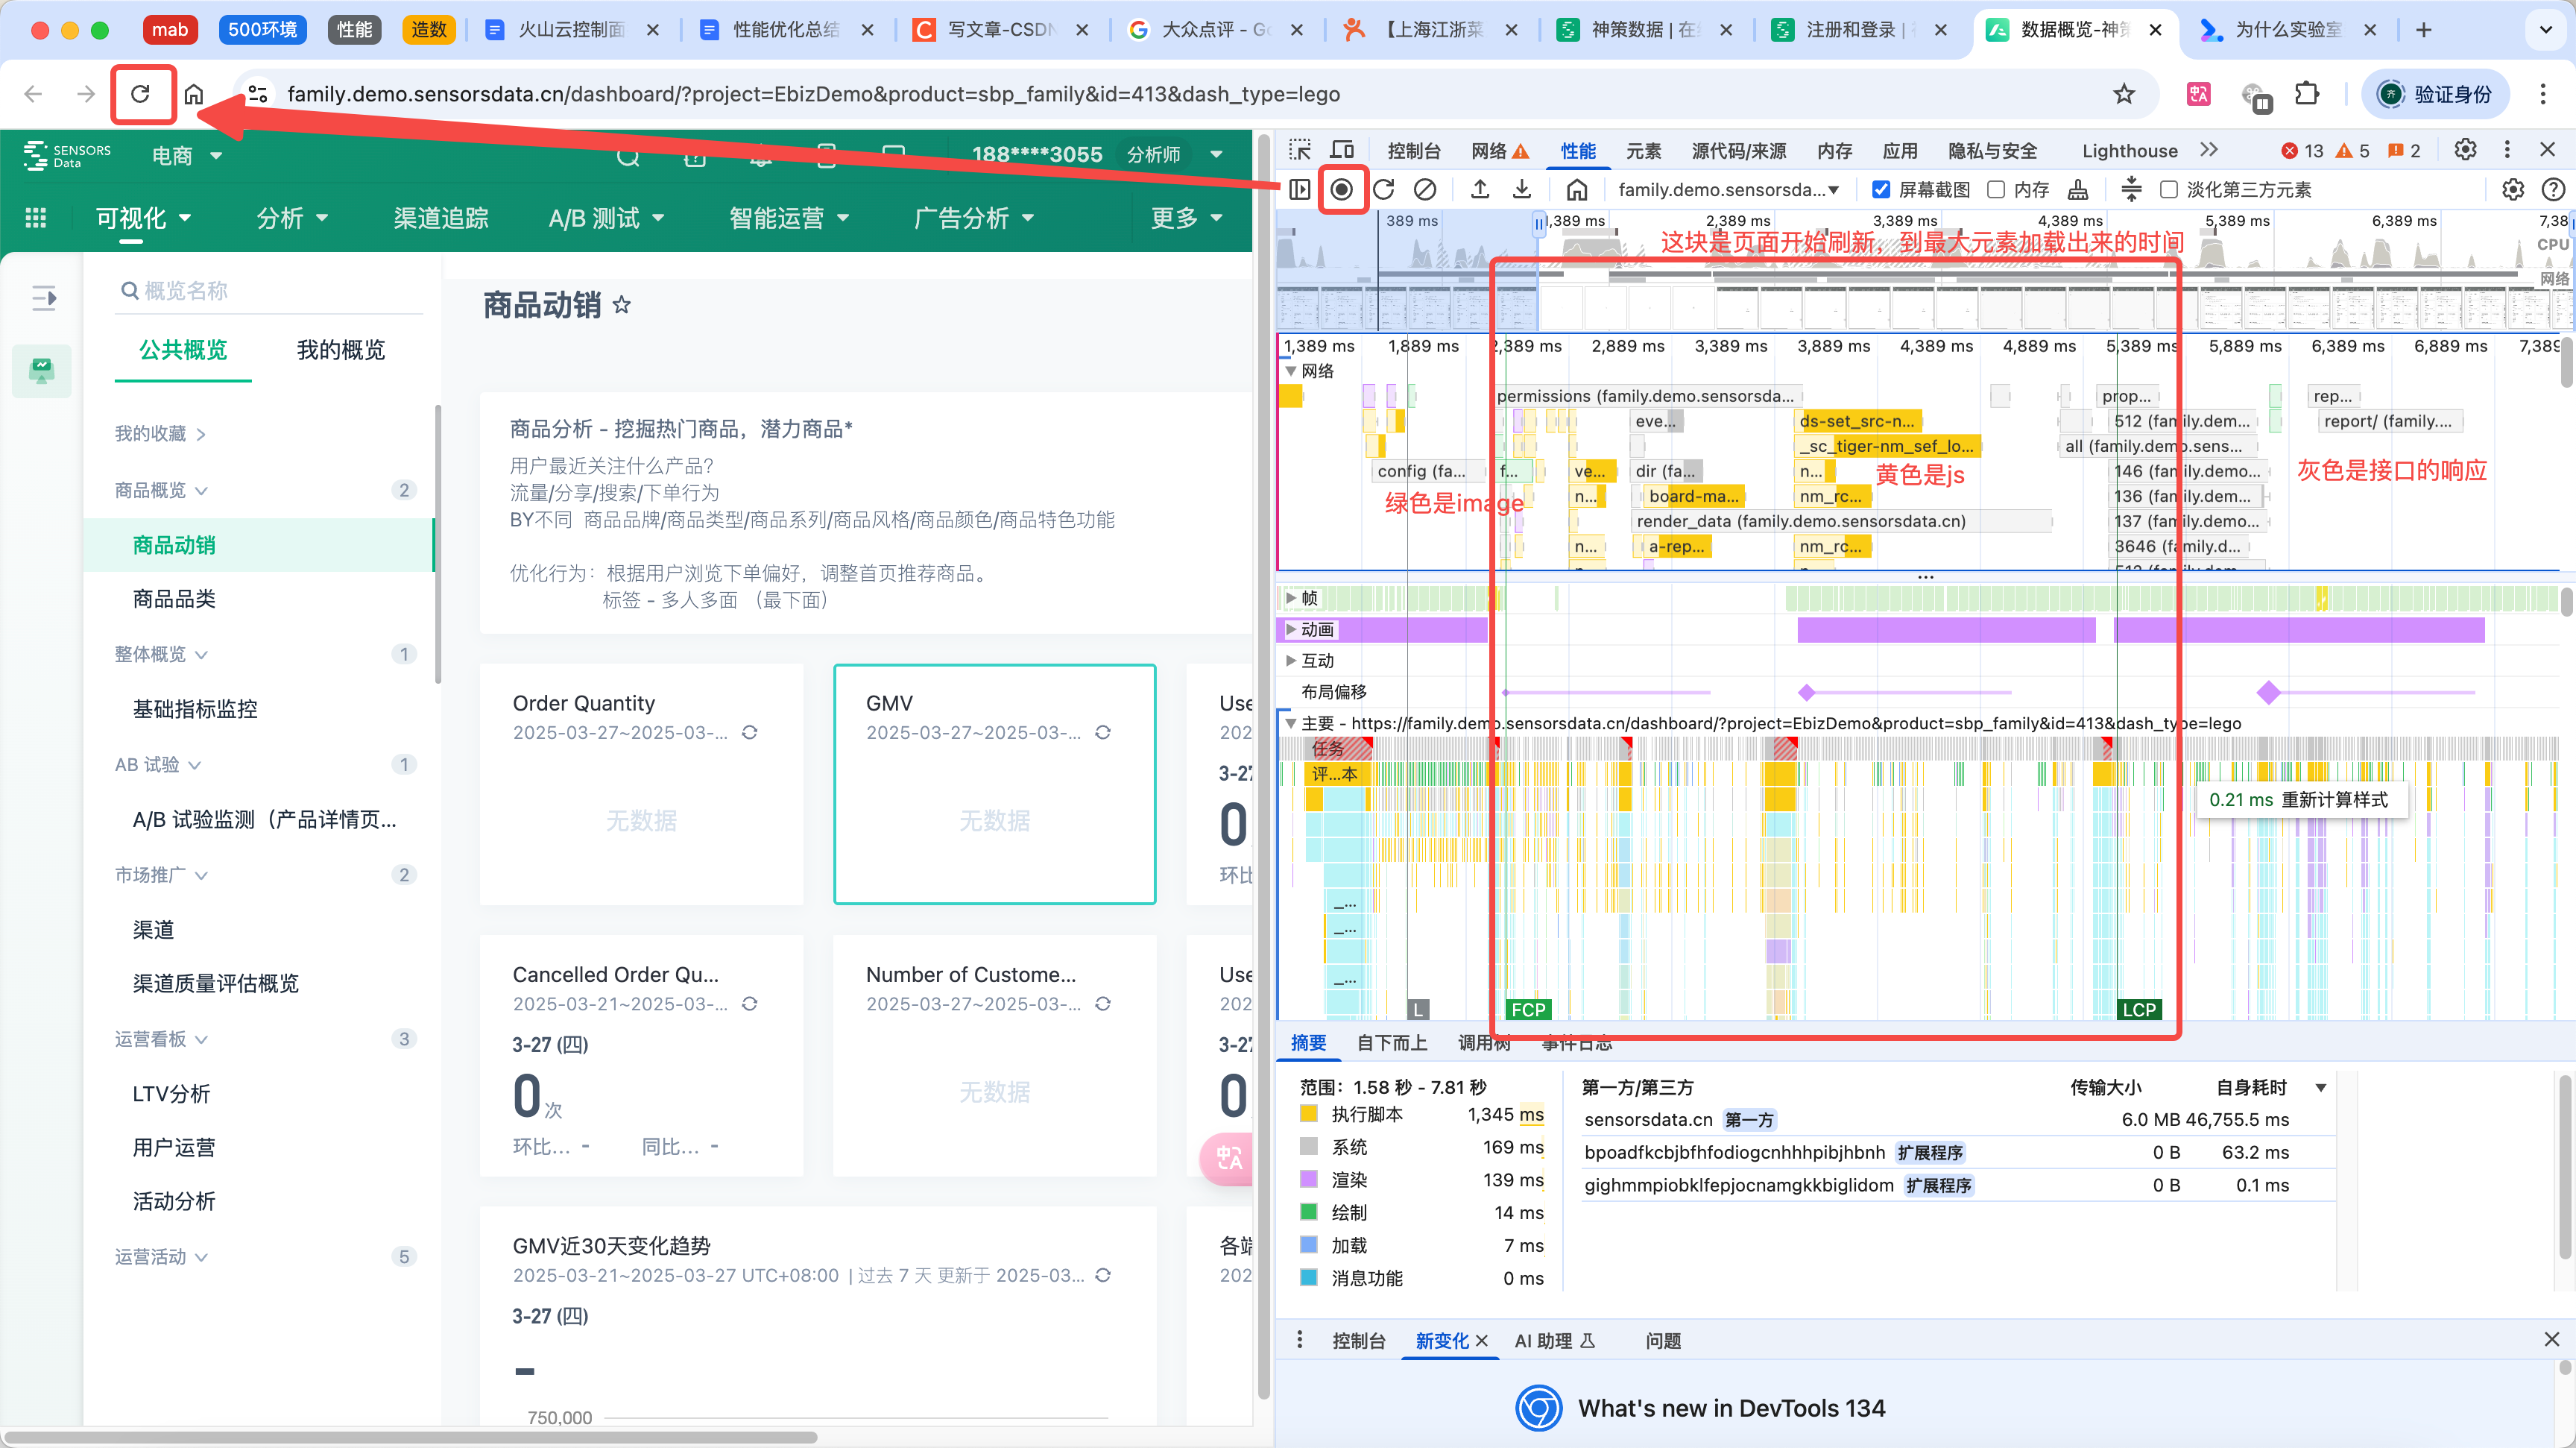Viewport: 2576px width, 1448px height.
Task: Click the garbage collection broom icon
Action: click(2078, 190)
